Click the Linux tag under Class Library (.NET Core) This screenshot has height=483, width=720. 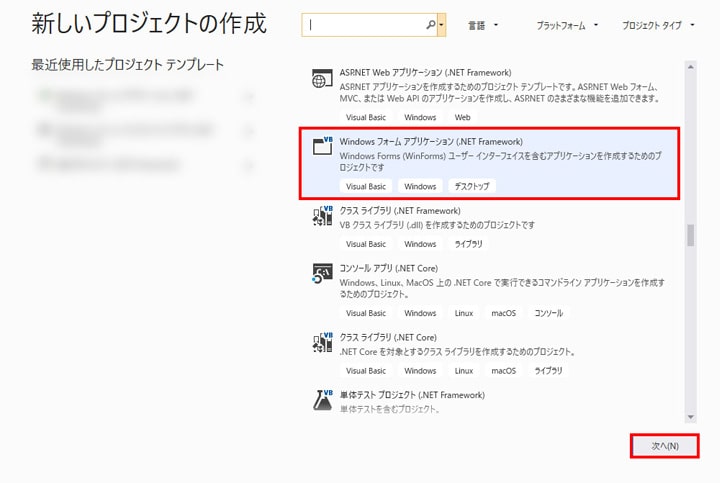(464, 371)
